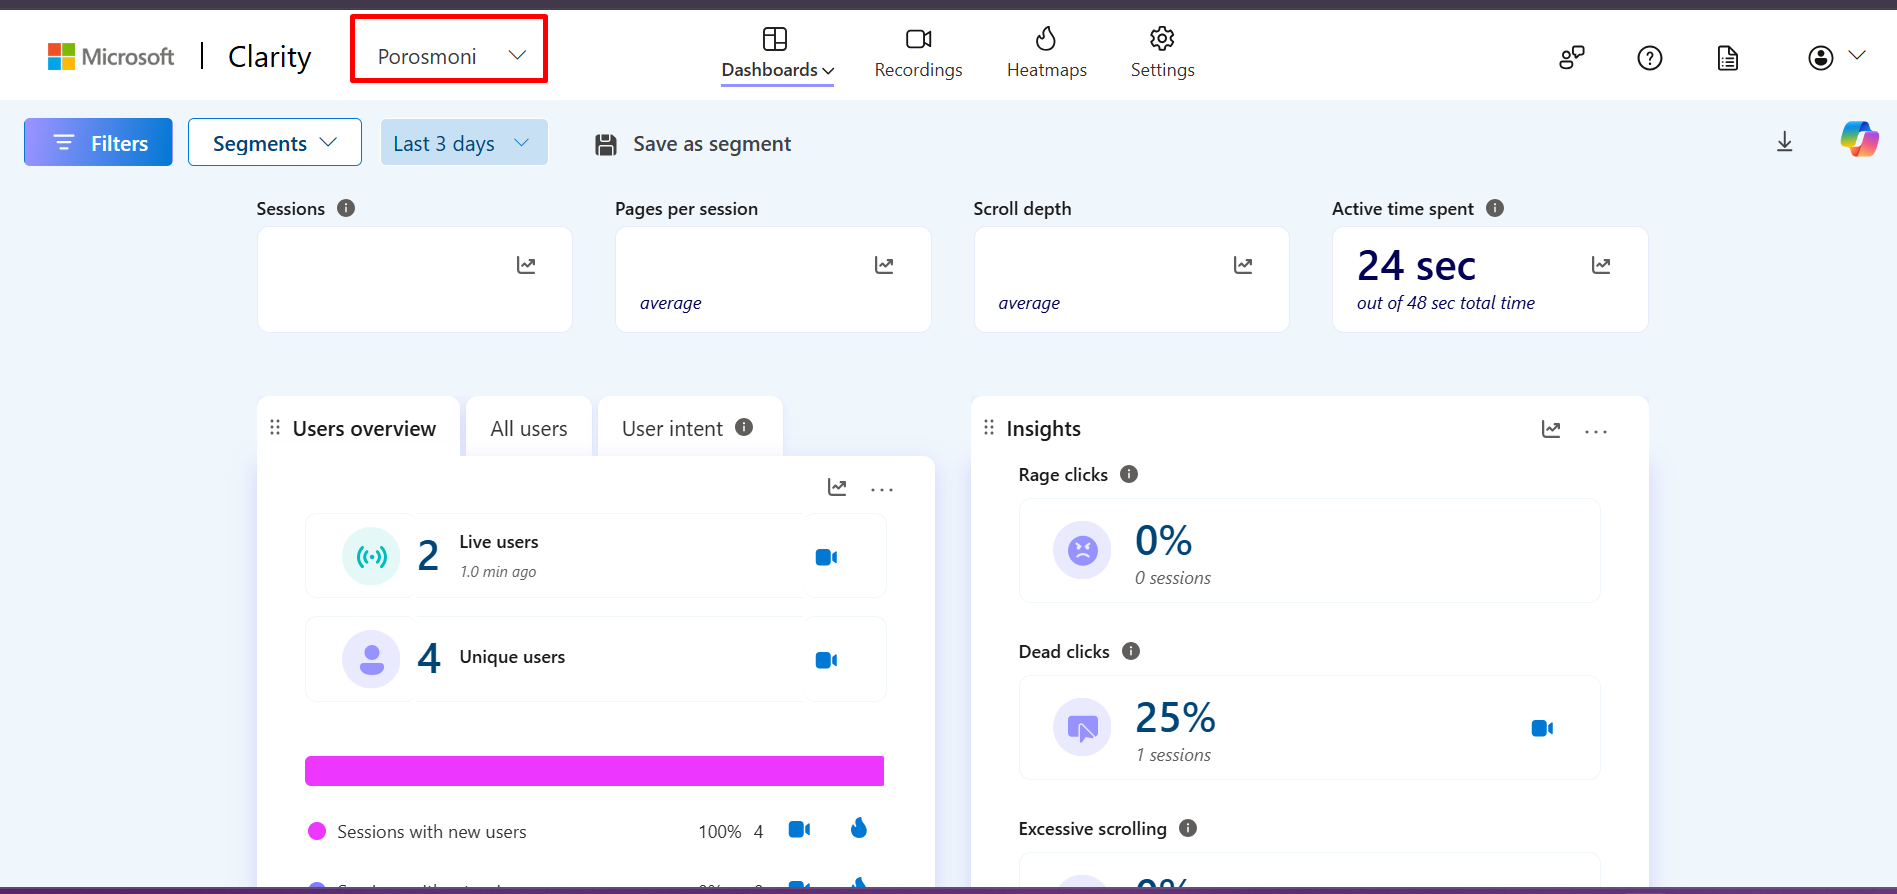Image resolution: width=1897 pixels, height=894 pixels.
Task: Click the Dead clicks info icon
Action: (1131, 651)
